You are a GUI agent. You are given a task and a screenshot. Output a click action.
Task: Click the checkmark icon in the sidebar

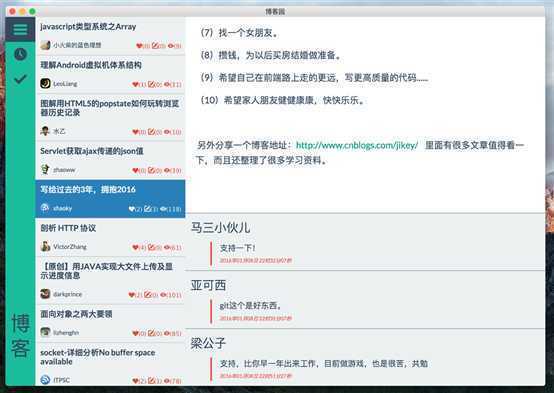pos(20,79)
